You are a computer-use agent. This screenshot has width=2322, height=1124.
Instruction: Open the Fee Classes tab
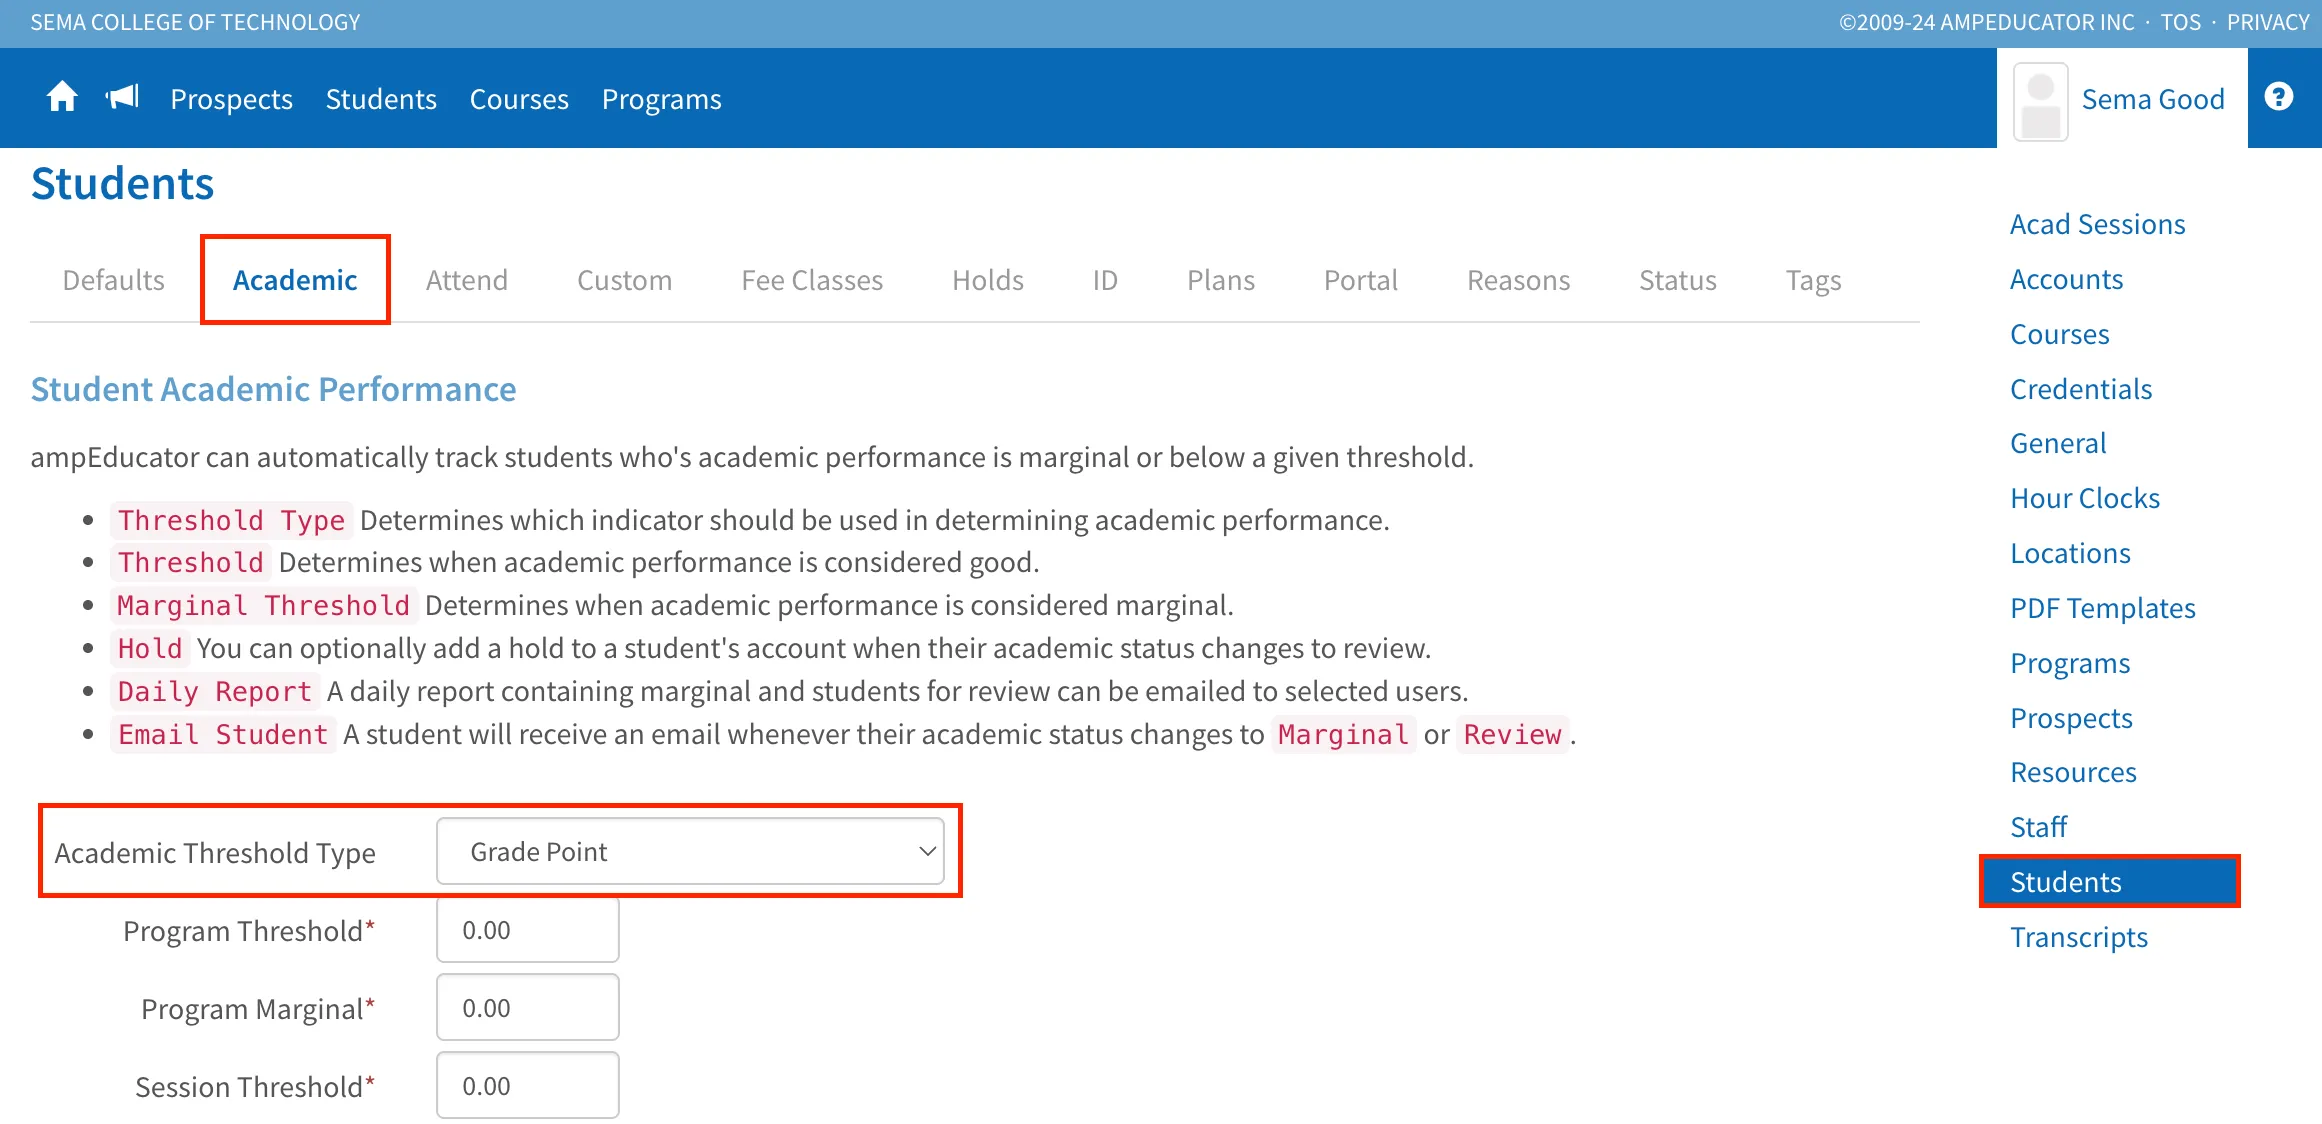(x=812, y=280)
